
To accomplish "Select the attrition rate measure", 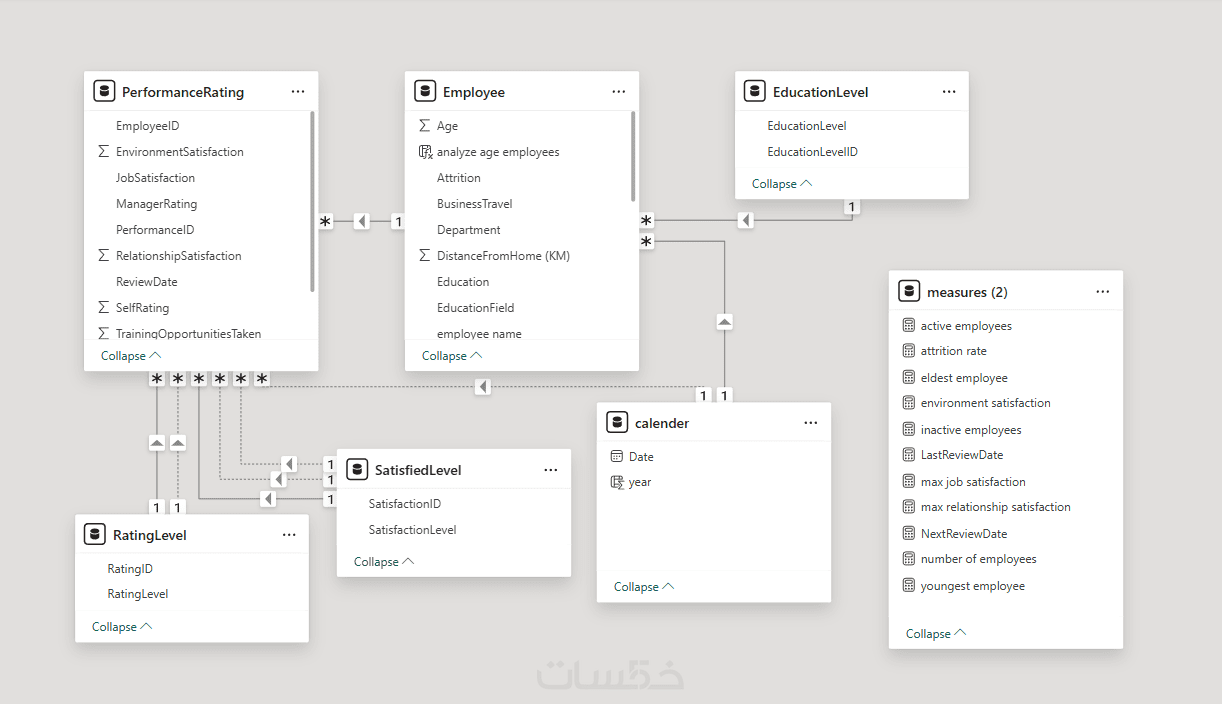I will (953, 351).
